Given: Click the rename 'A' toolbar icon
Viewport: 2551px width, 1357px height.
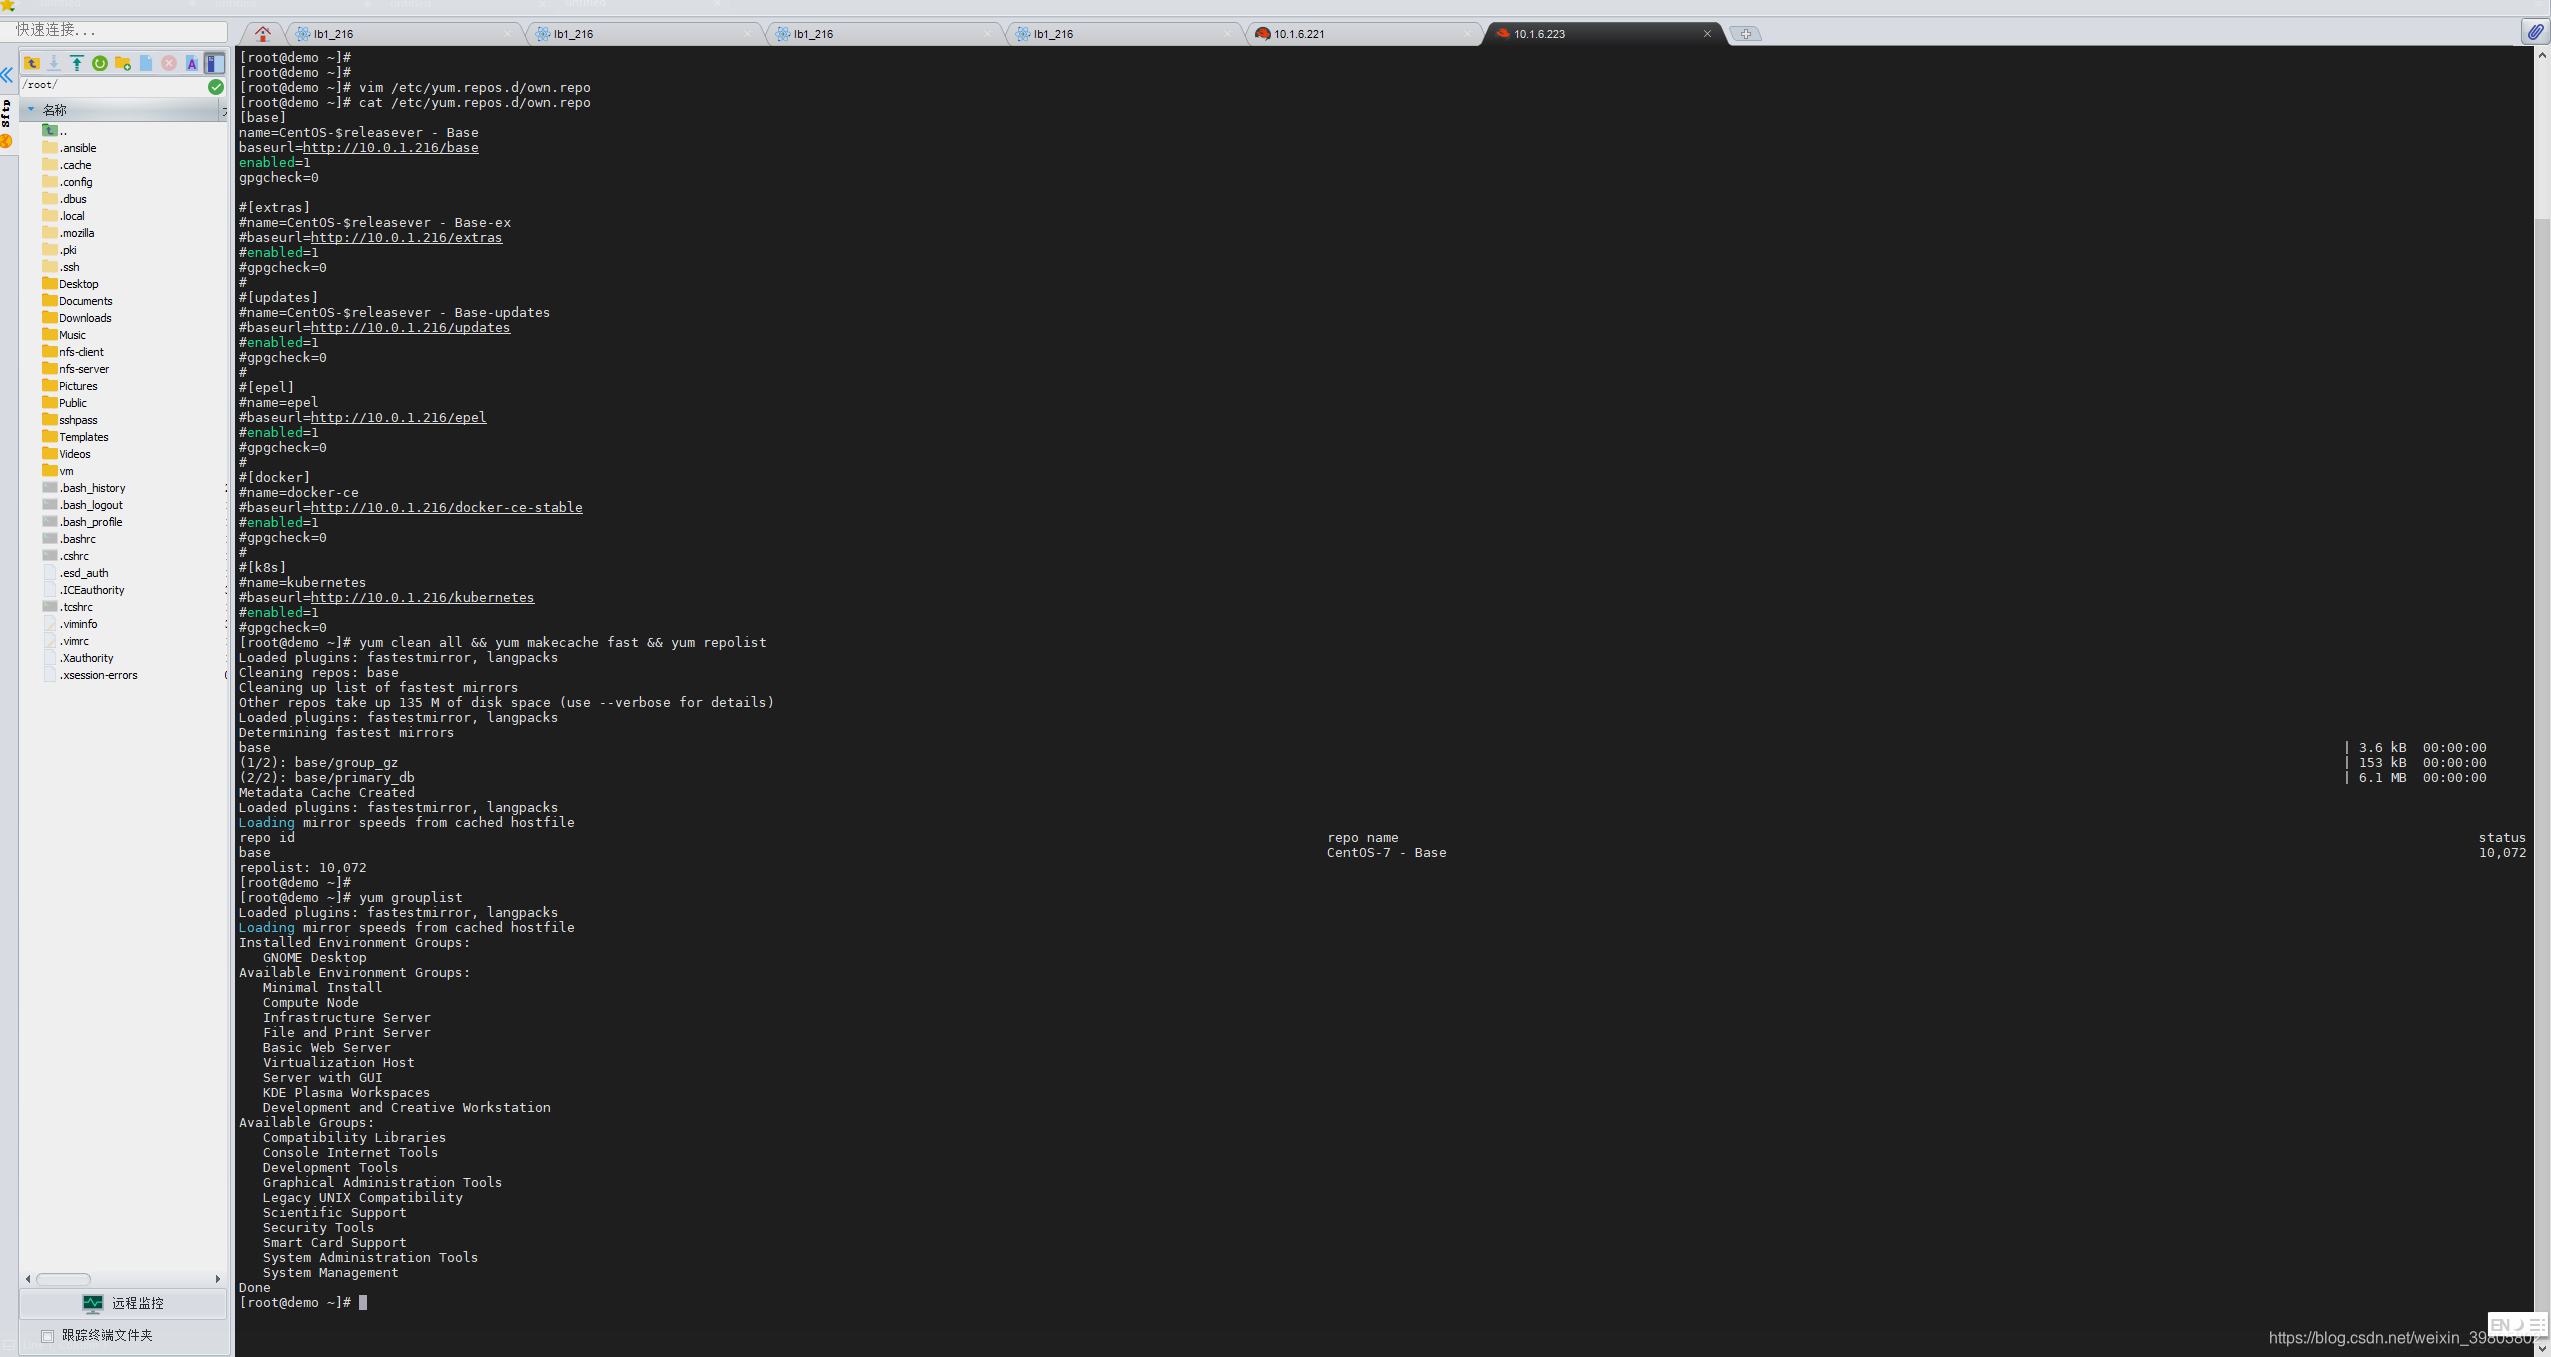Looking at the screenshot, I should click(192, 63).
